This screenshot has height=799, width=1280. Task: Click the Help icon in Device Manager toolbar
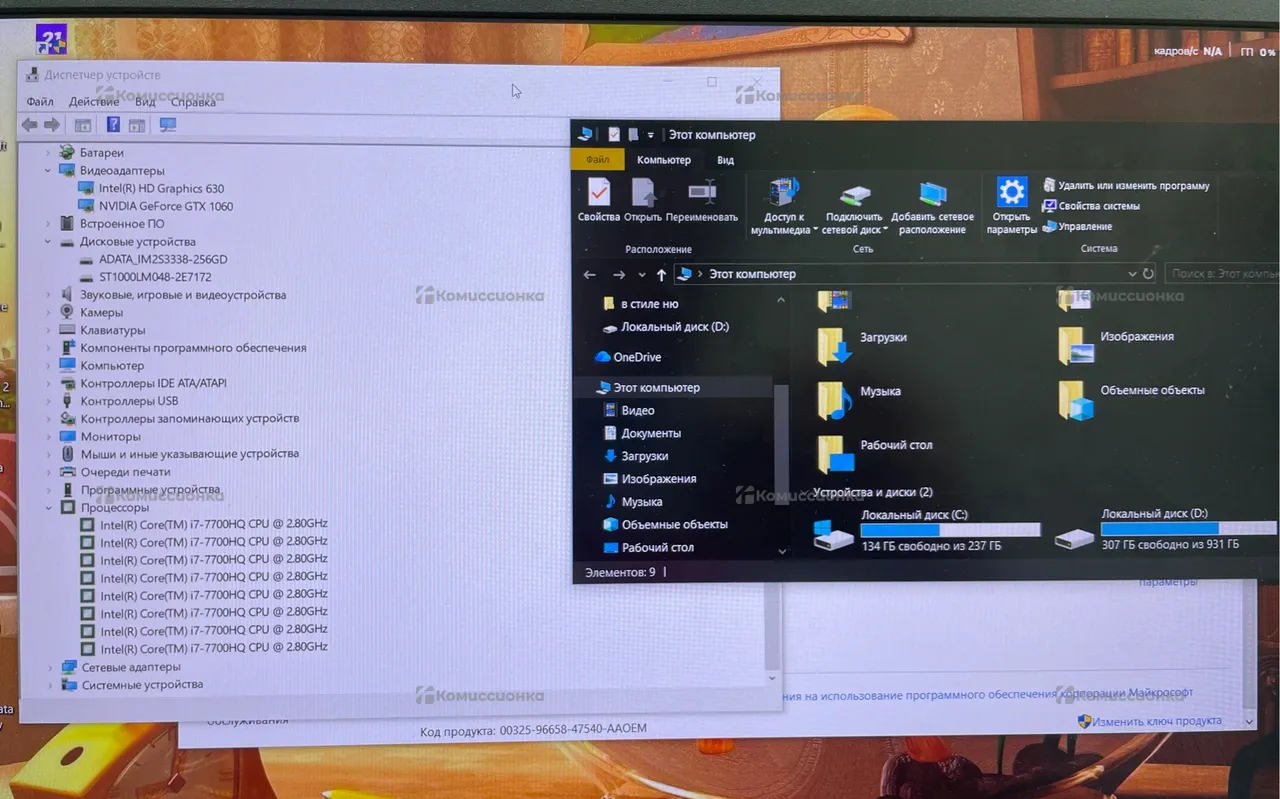pos(113,125)
